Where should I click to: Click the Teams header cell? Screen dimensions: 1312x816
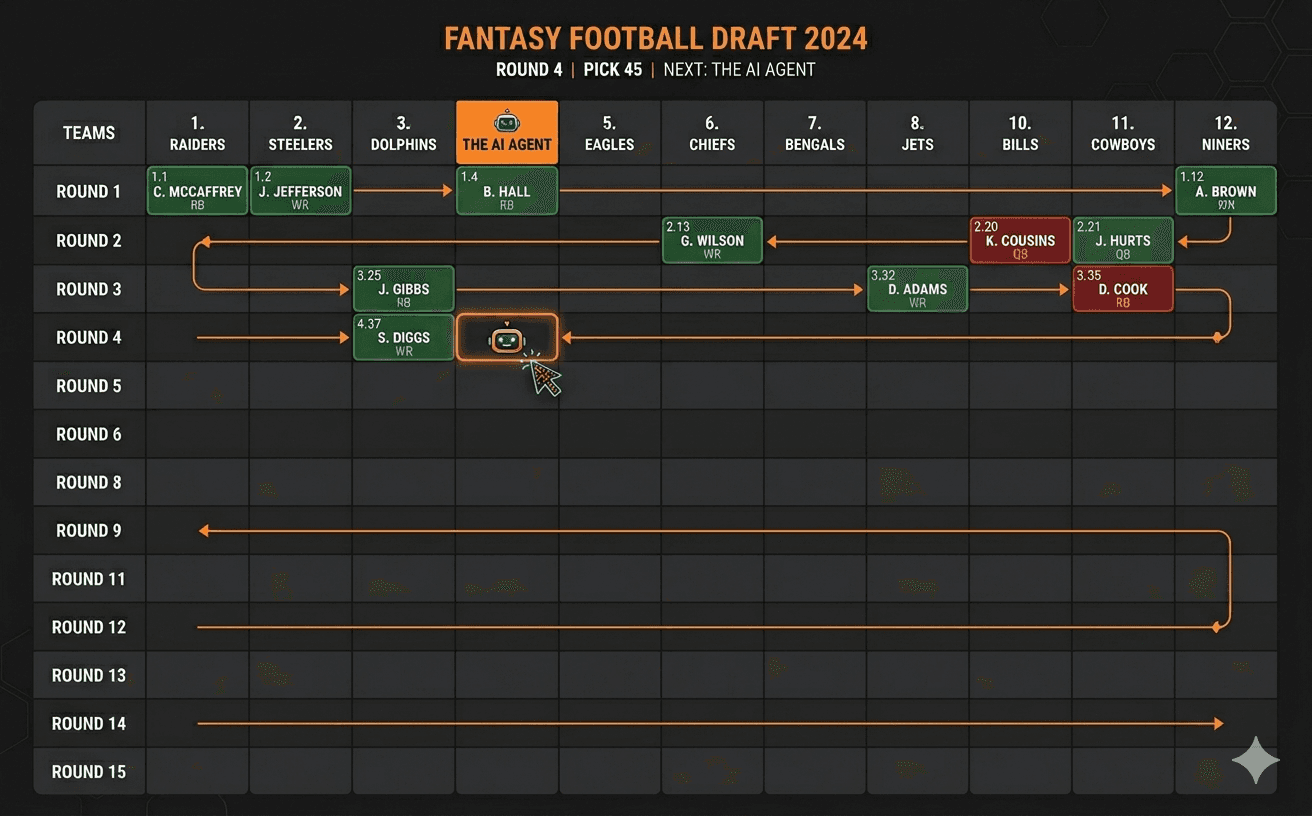(88, 131)
